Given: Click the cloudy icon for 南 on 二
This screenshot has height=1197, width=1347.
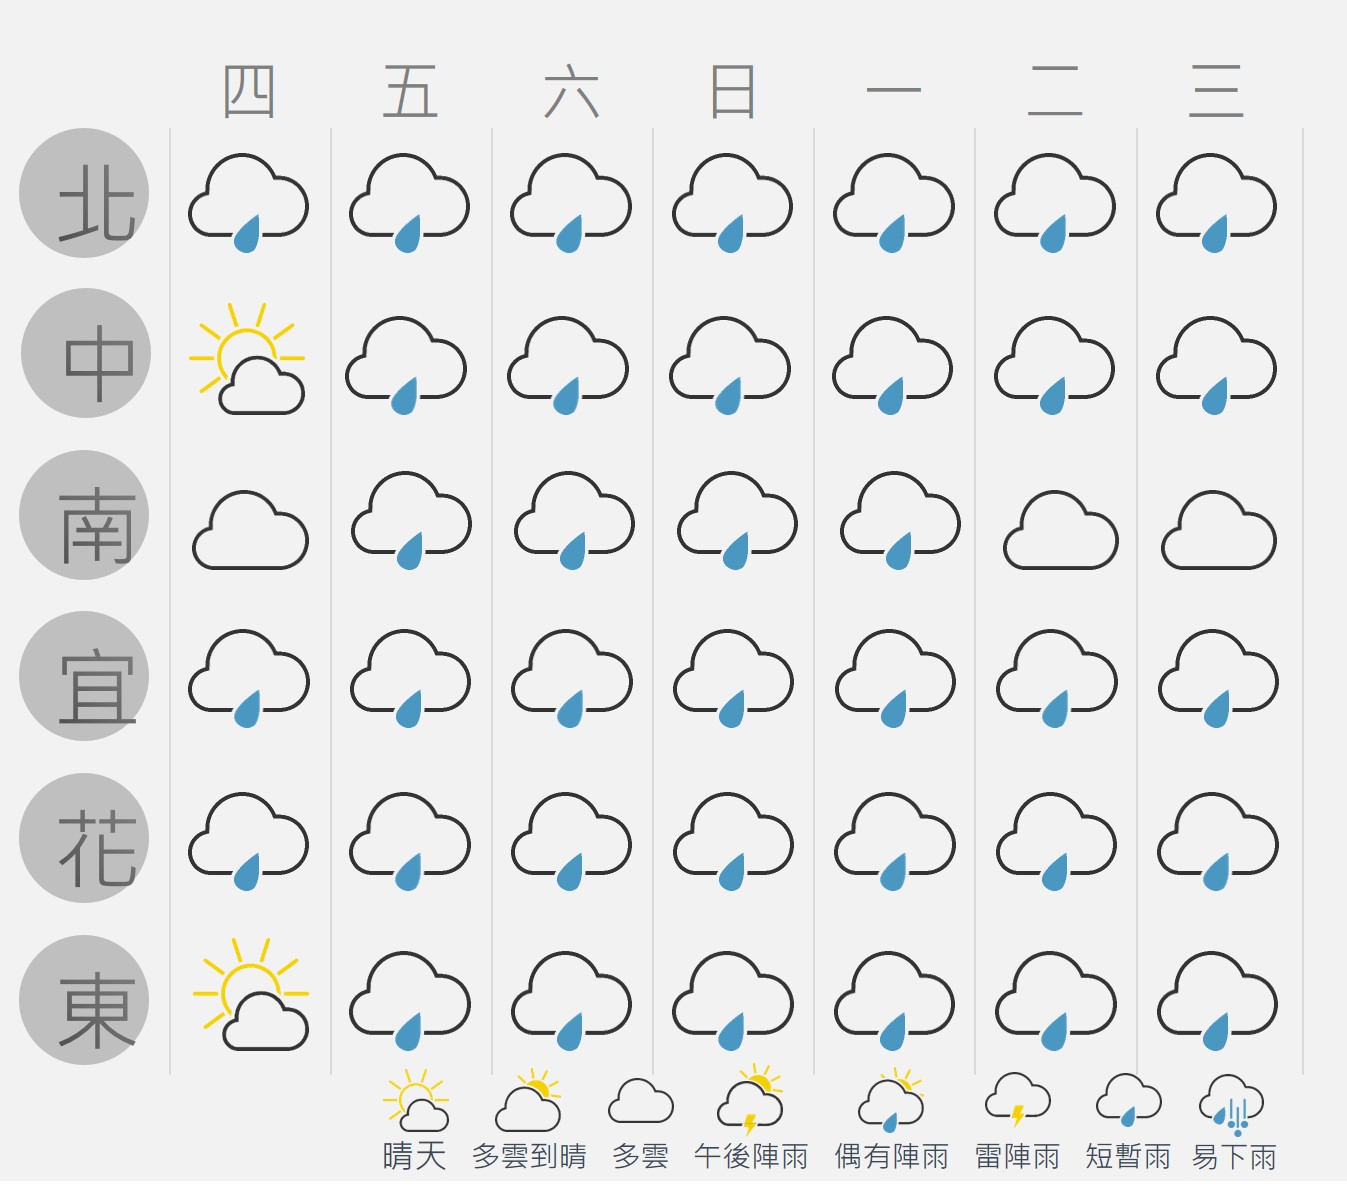Looking at the screenshot, I should (1060, 530).
